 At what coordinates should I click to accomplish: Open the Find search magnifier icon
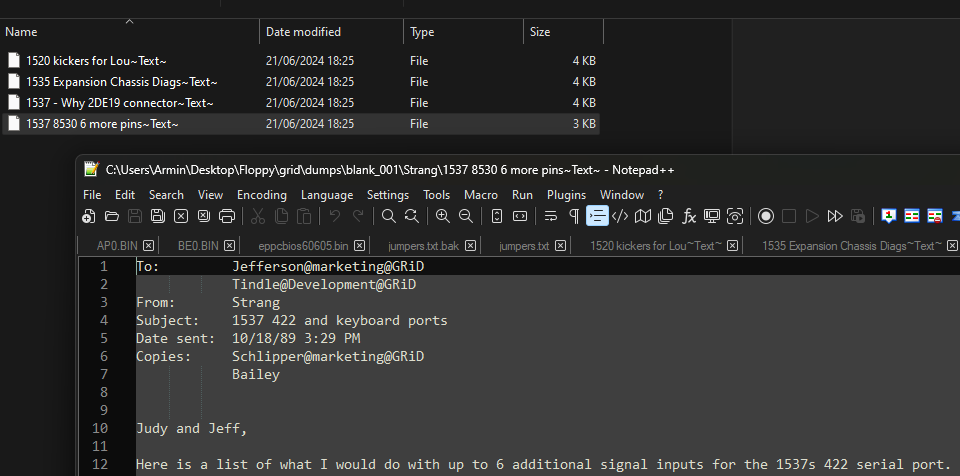coord(389,216)
